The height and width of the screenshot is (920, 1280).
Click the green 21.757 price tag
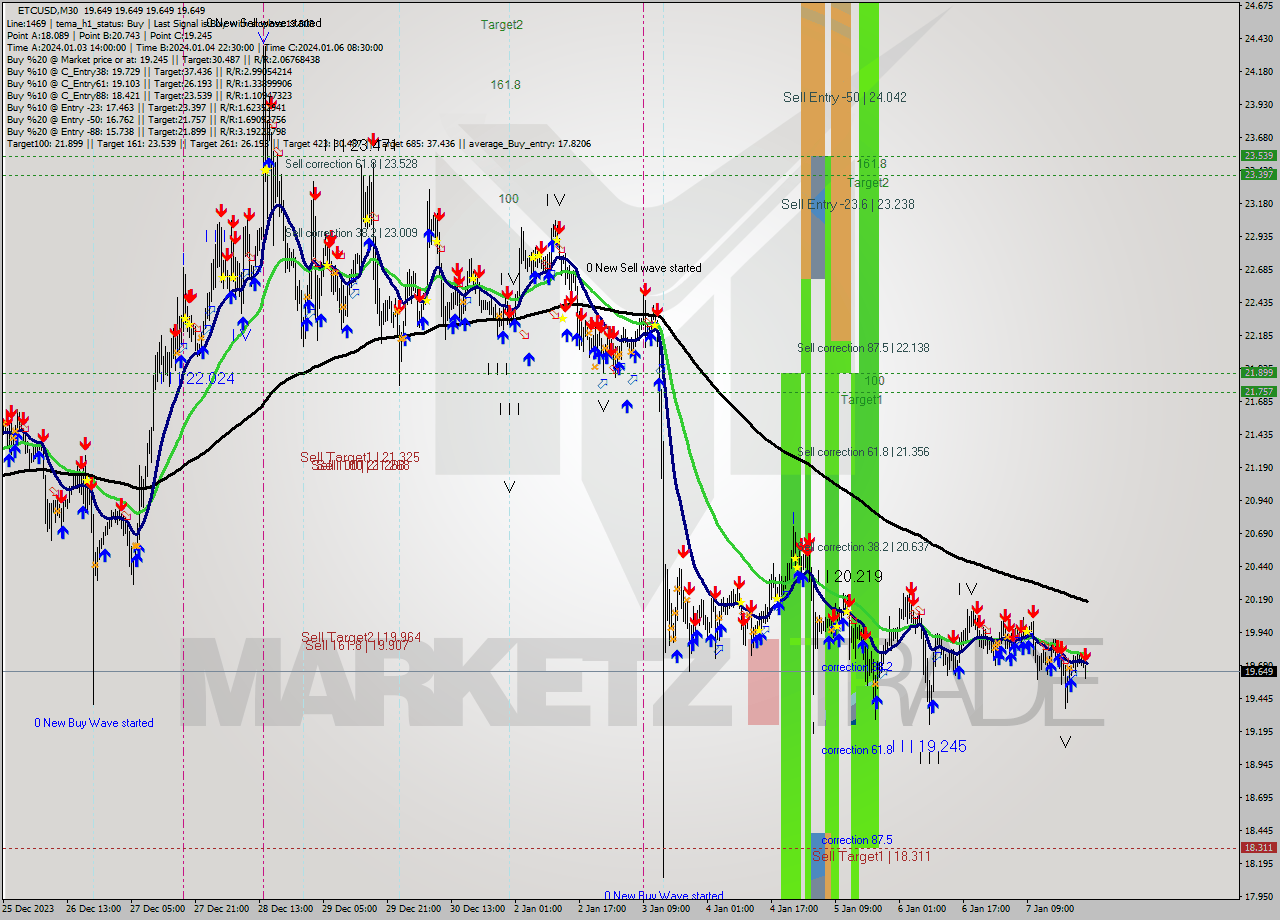[x=1258, y=391]
